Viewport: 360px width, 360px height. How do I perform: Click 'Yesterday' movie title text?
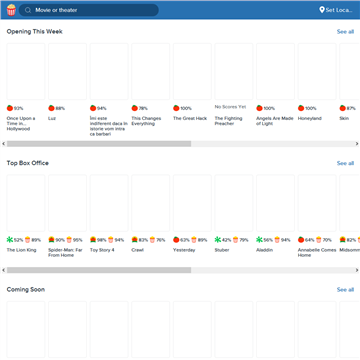pos(184,250)
